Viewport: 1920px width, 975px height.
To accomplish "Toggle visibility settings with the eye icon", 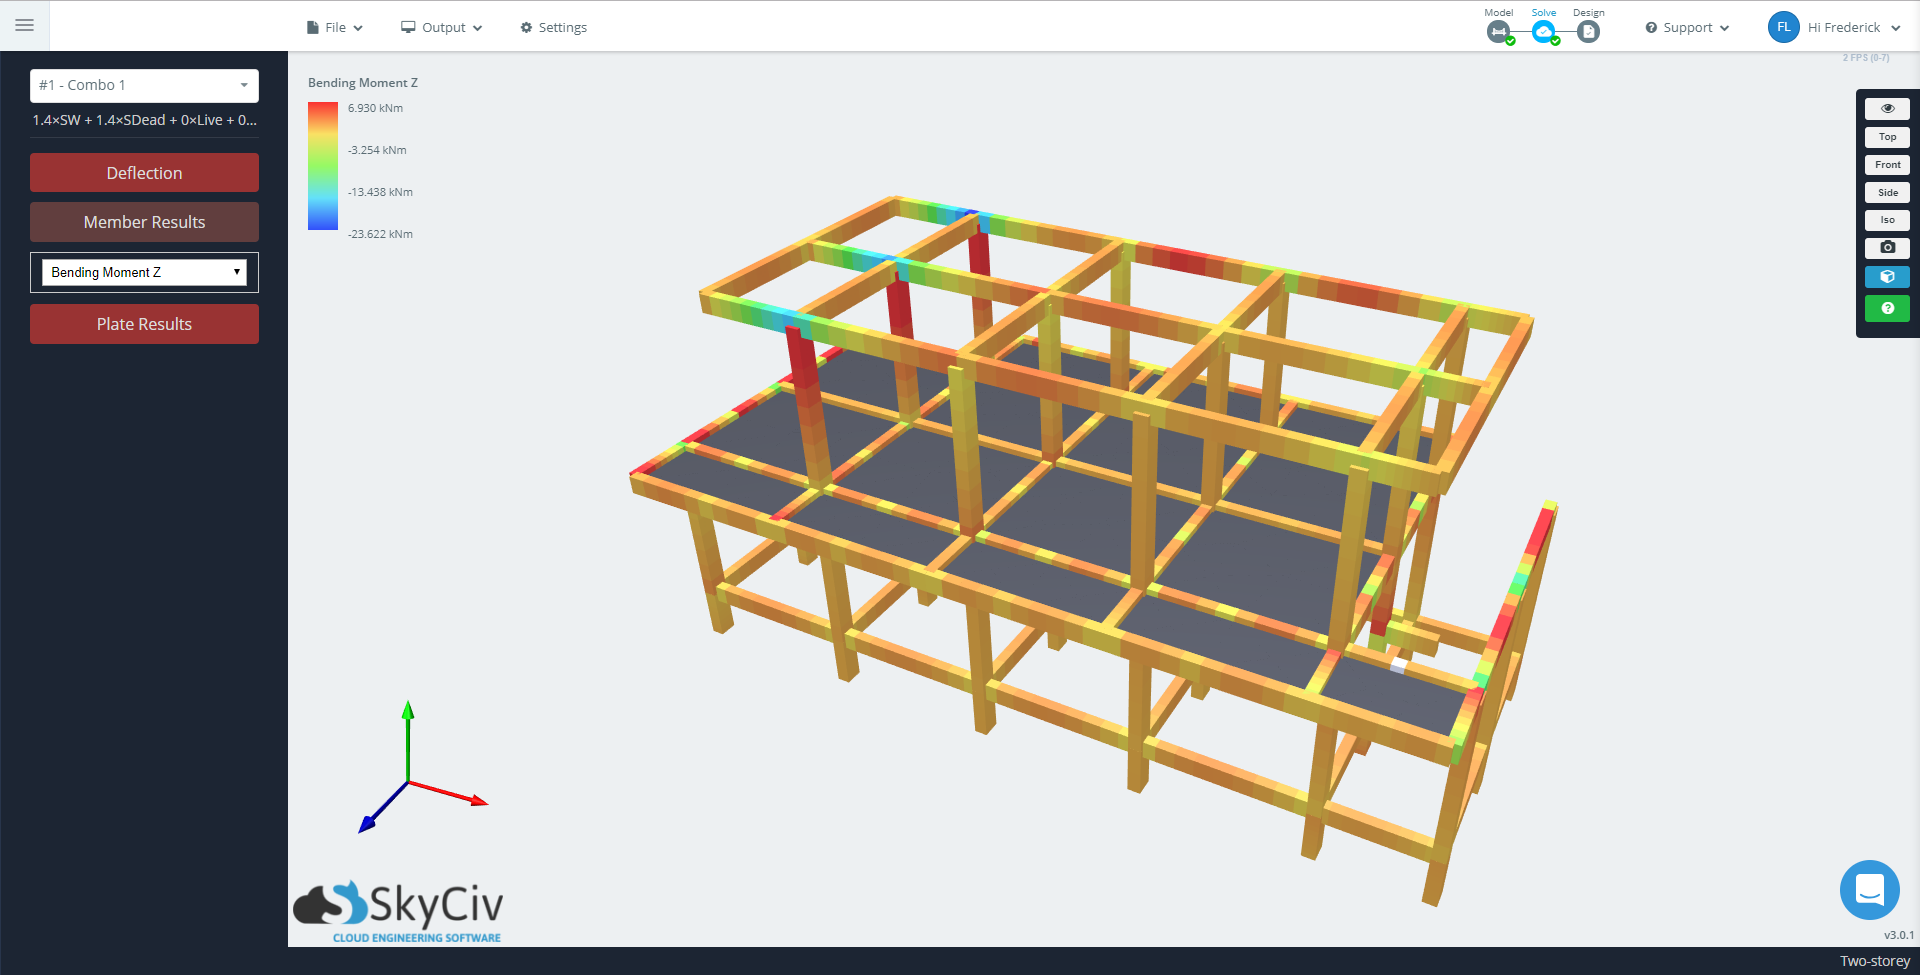I will 1887,108.
